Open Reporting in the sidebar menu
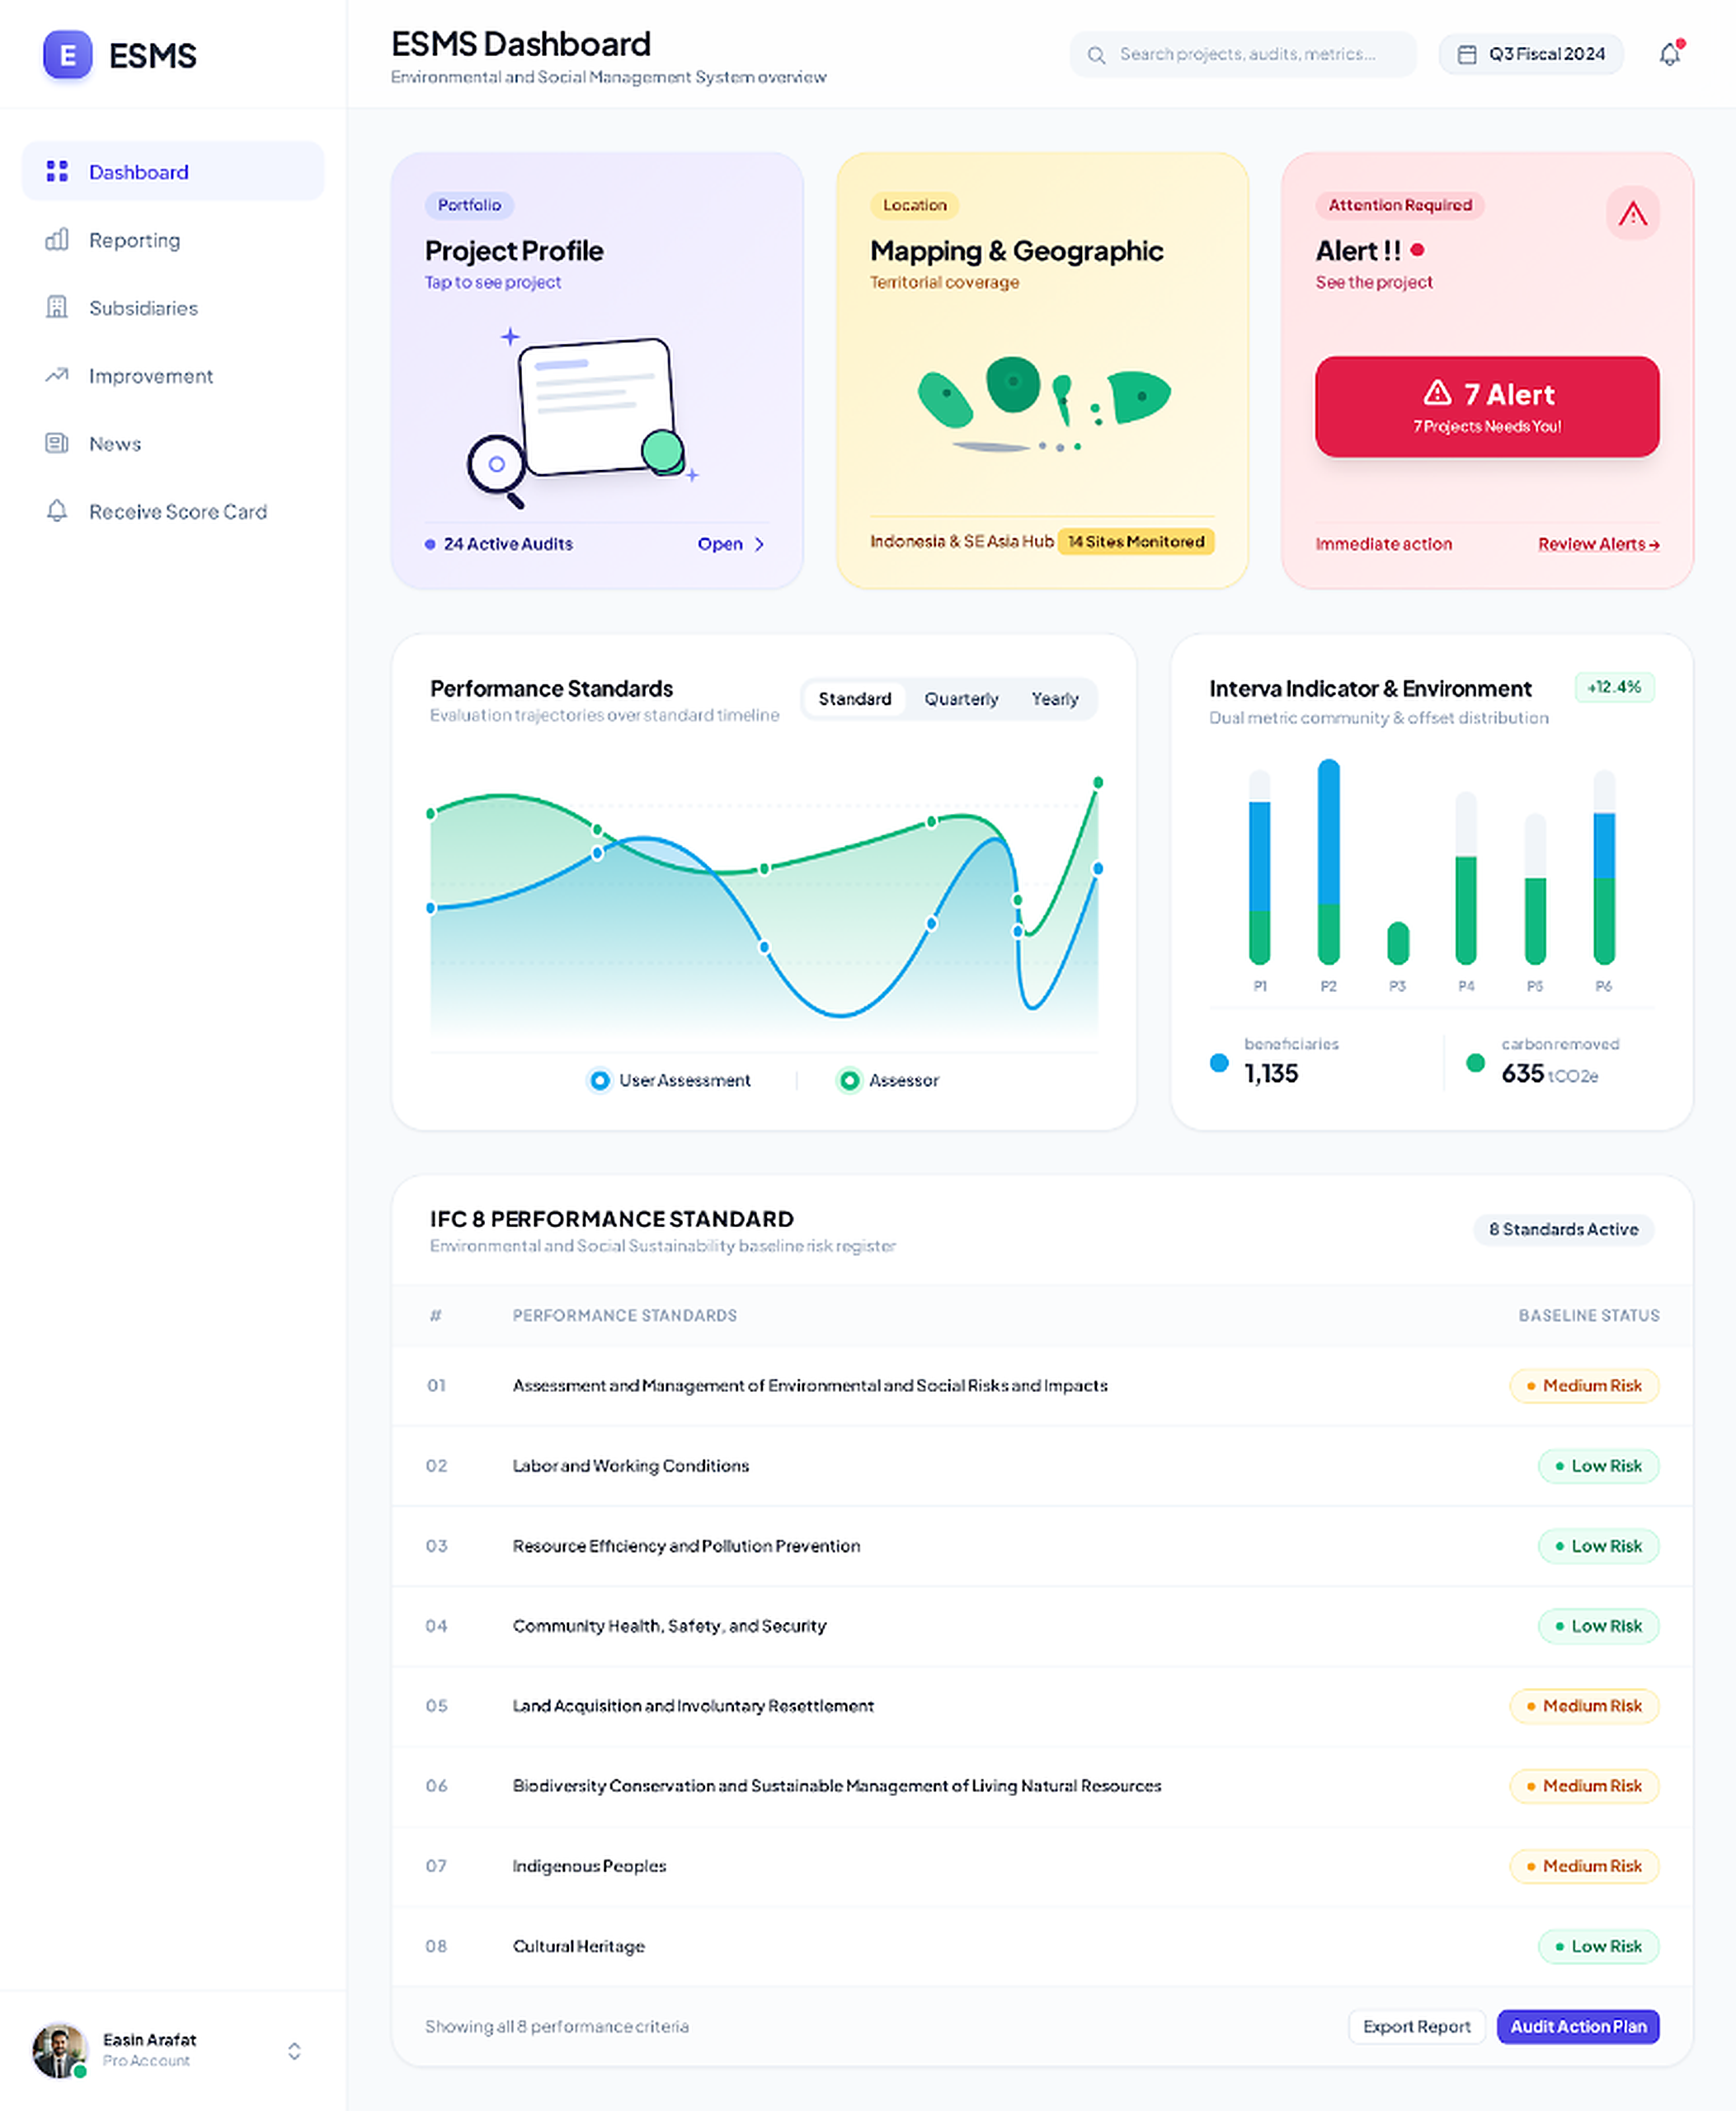This screenshot has width=1736, height=2111. tap(173, 239)
